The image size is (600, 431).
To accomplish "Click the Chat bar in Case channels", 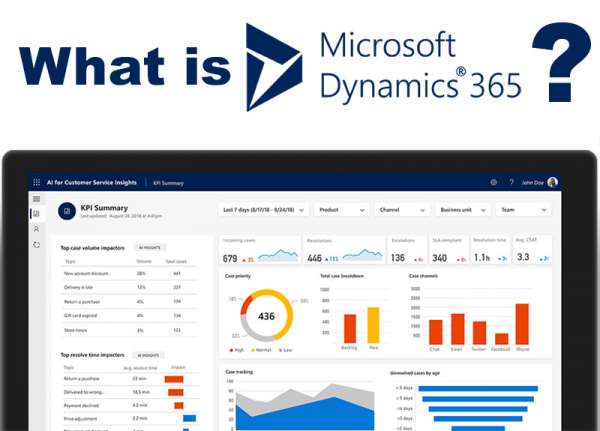I will click(436, 332).
